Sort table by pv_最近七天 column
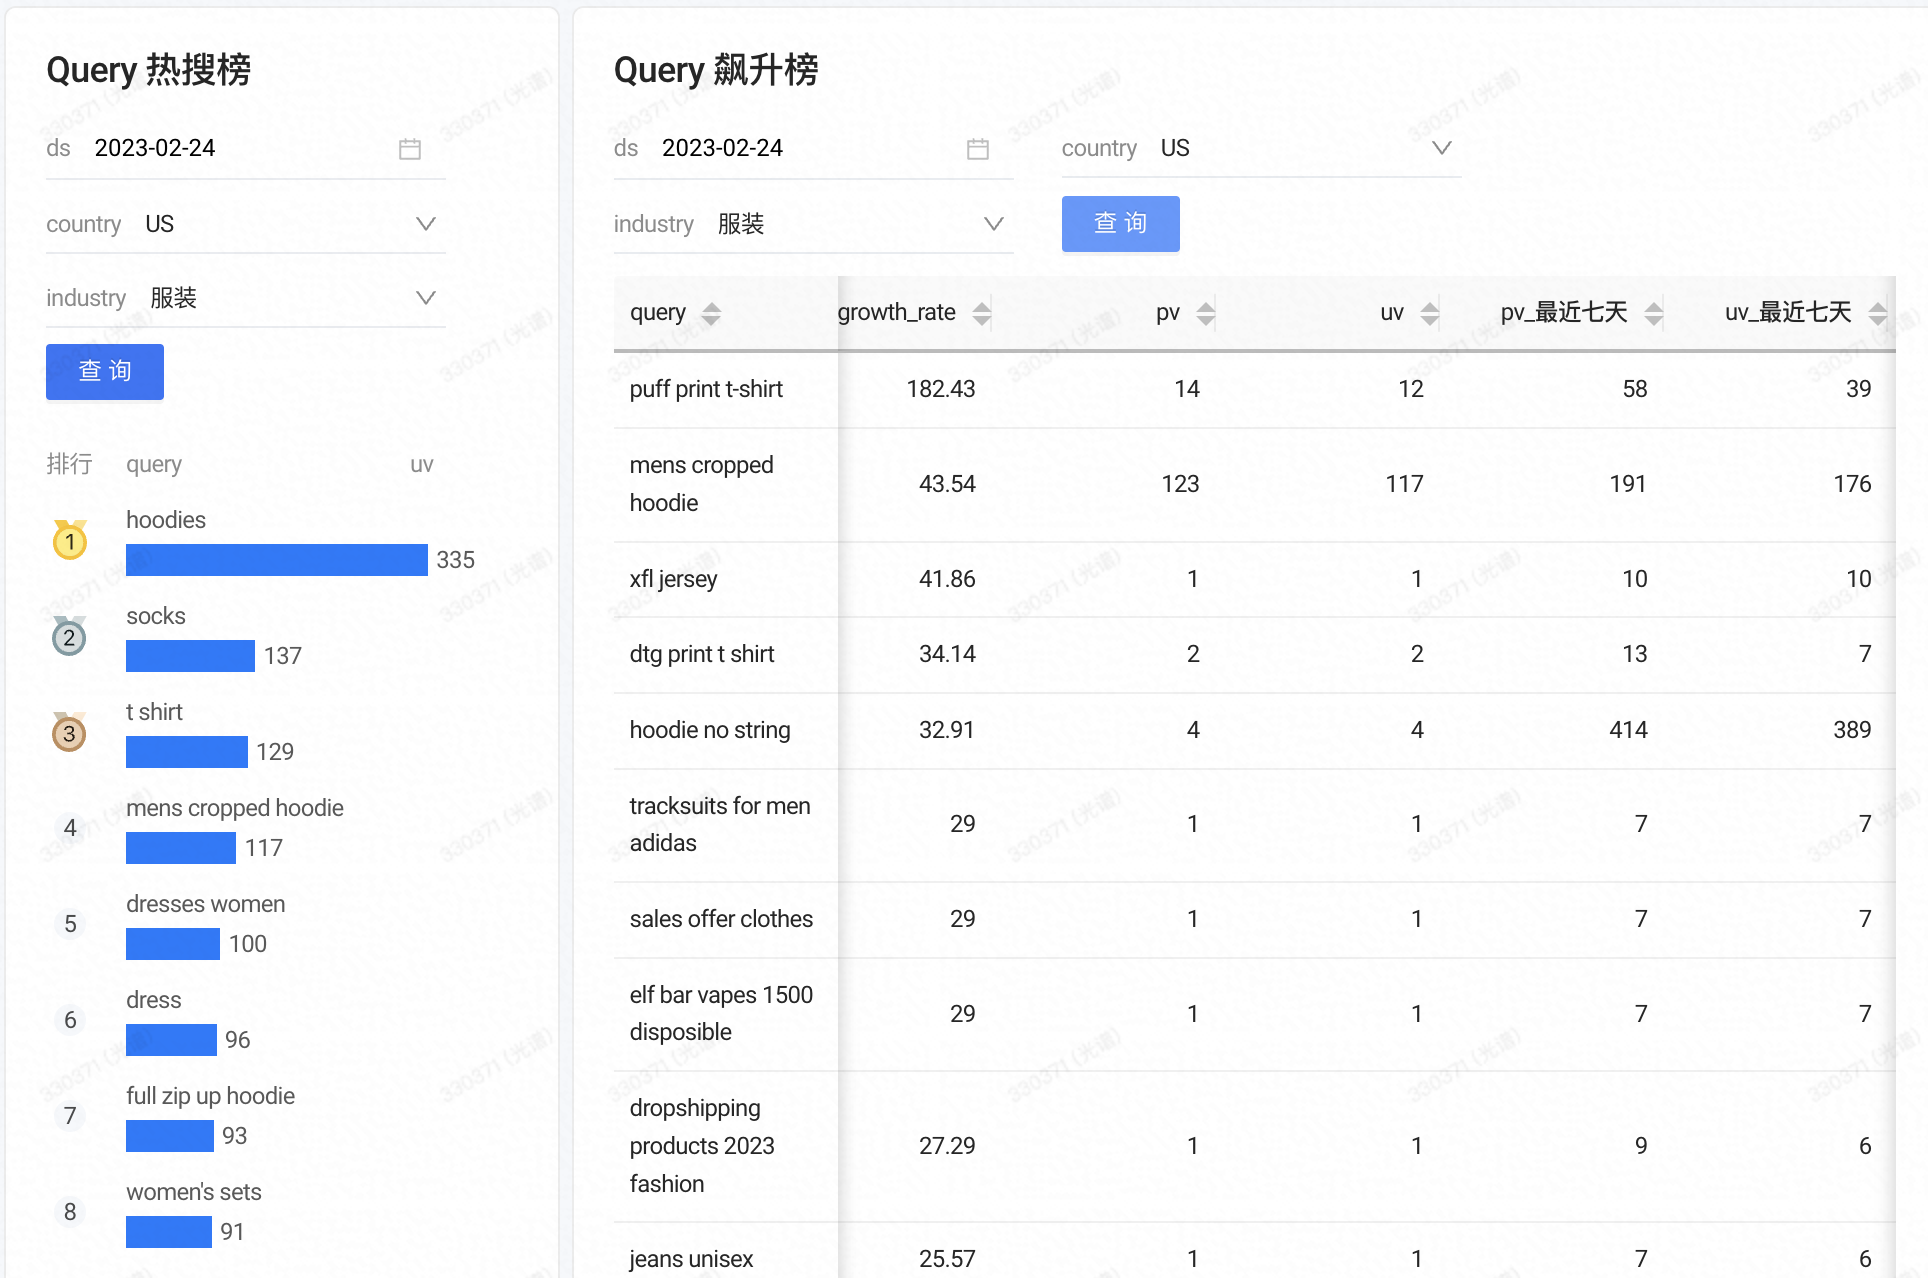 [x=1654, y=314]
